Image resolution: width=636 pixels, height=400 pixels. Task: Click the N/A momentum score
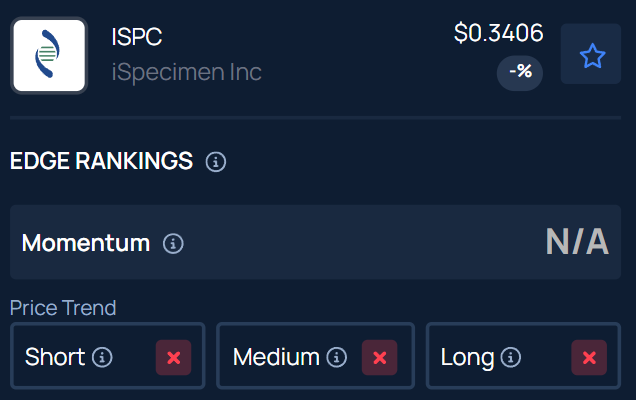point(577,242)
